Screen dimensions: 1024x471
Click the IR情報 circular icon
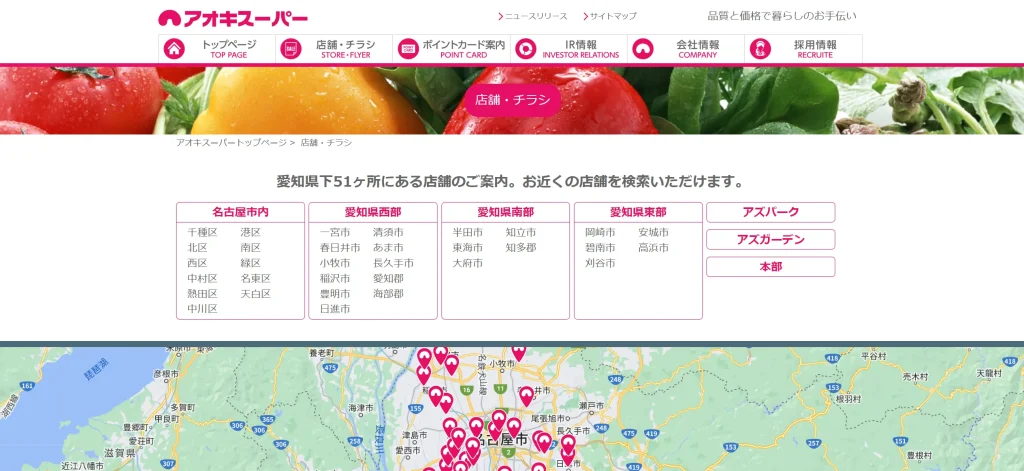(525, 49)
